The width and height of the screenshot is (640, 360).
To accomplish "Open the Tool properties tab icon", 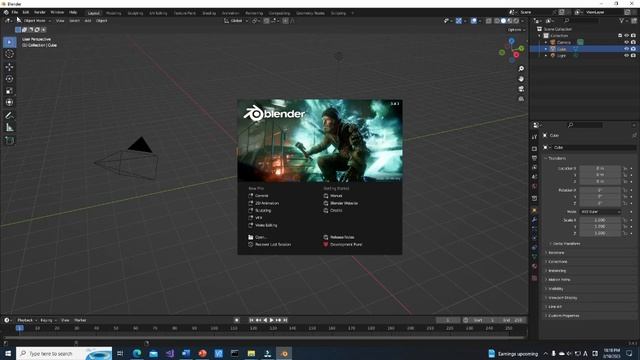I will pyautogui.click(x=534, y=137).
